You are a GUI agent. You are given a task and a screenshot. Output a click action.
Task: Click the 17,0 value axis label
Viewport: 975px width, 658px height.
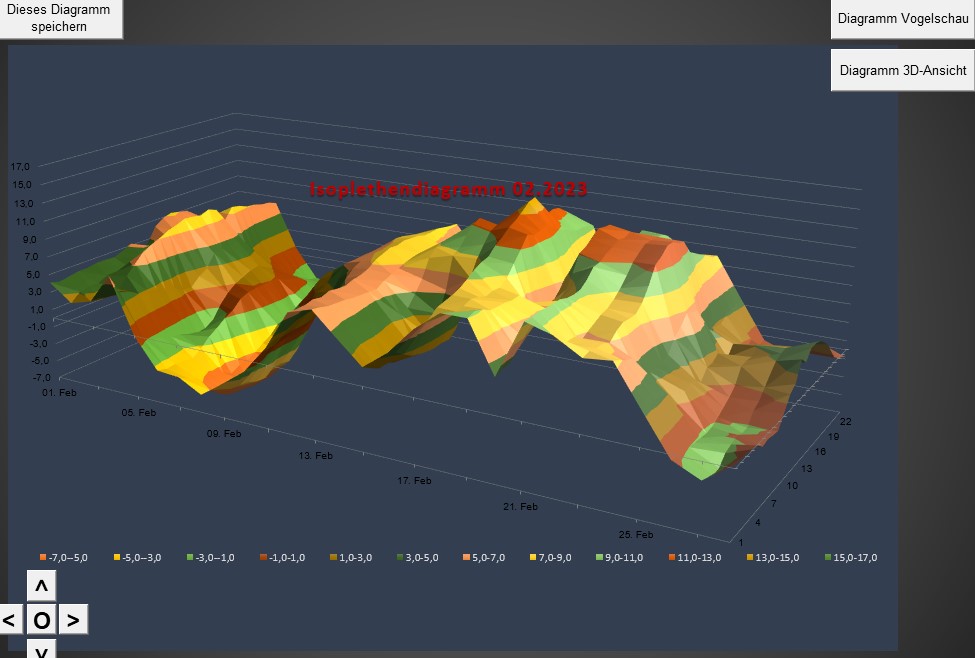21,166
